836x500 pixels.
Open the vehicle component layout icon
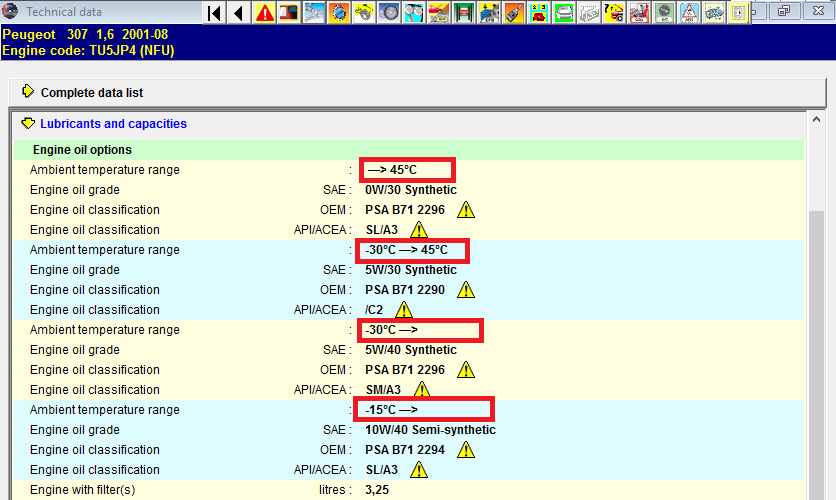[714, 12]
